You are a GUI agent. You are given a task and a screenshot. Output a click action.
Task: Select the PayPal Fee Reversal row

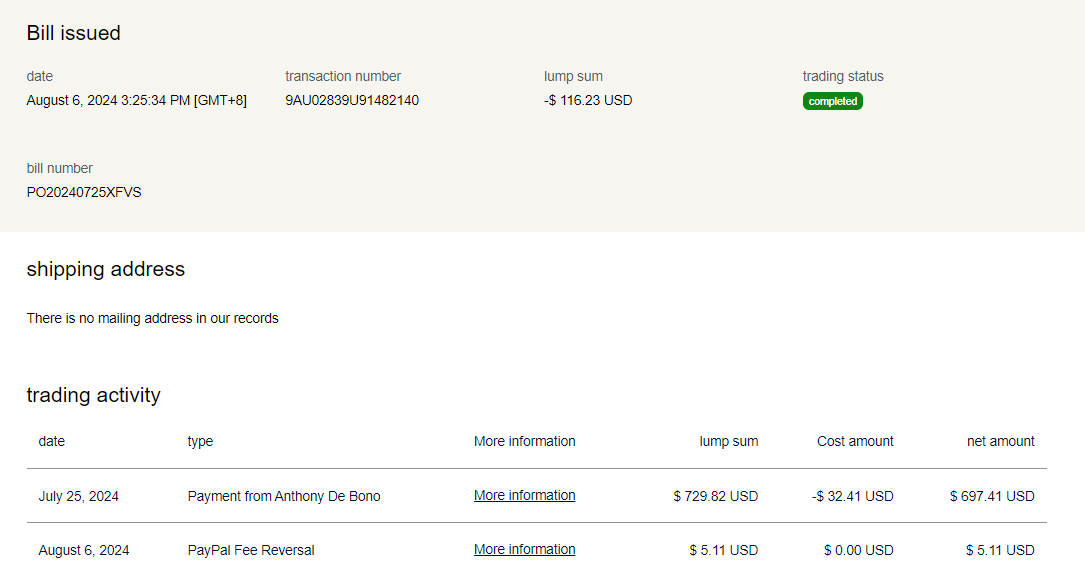[x=251, y=550]
